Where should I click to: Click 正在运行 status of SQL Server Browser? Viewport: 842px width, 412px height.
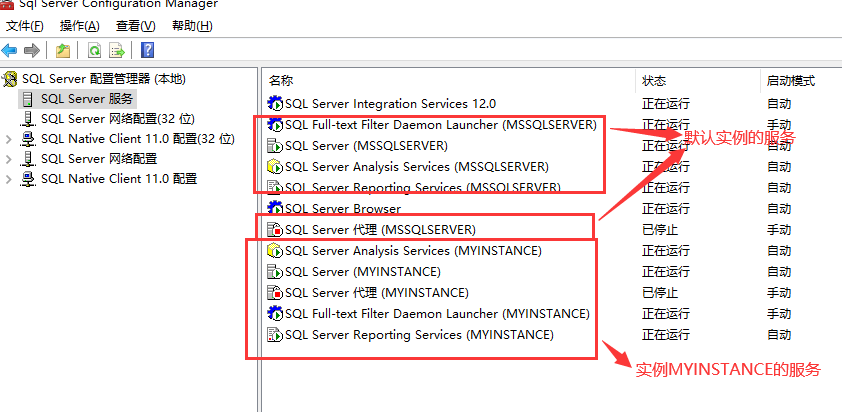[x=666, y=208]
